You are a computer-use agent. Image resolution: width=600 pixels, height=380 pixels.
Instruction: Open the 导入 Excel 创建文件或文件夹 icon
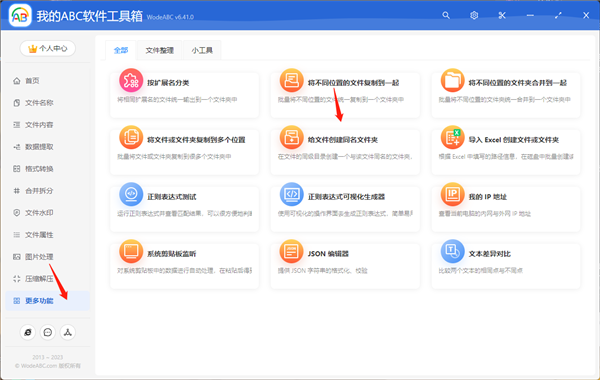point(452,137)
